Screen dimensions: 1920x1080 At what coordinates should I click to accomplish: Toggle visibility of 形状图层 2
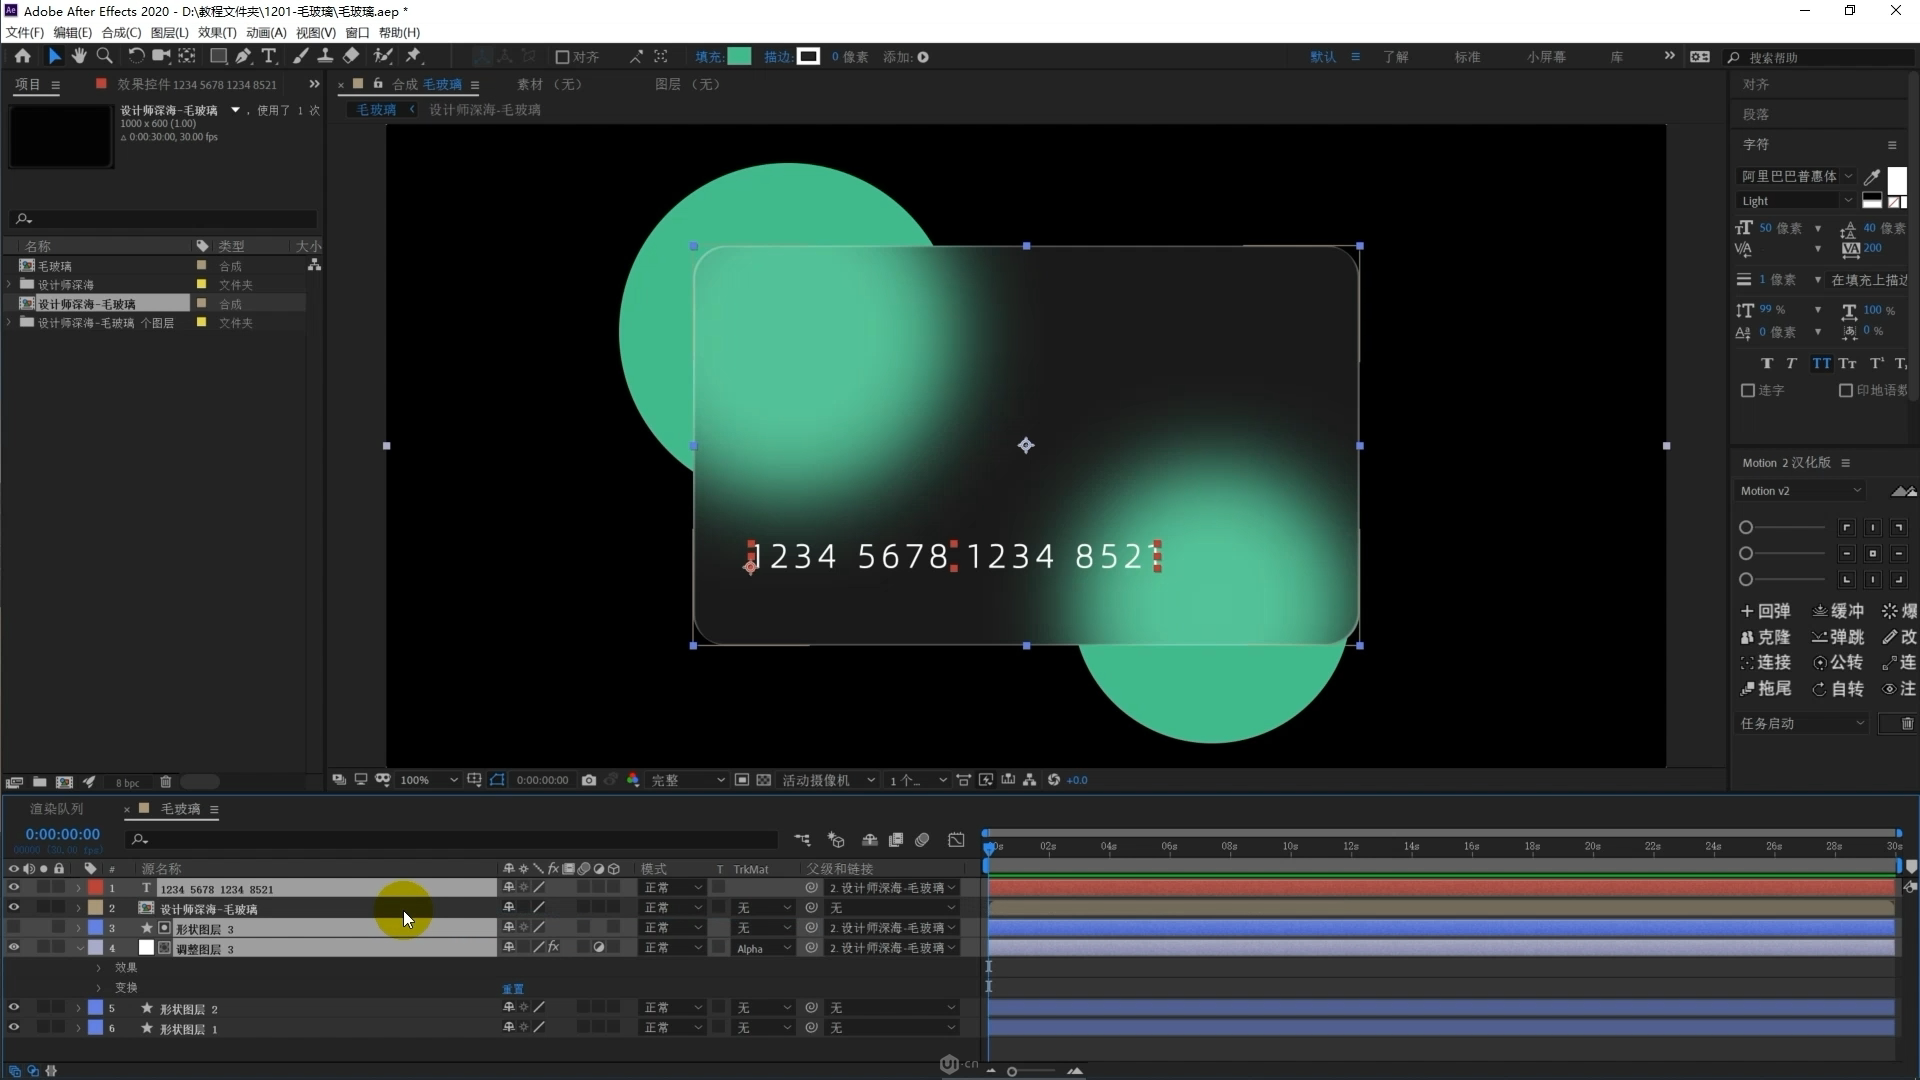(x=11, y=1007)
